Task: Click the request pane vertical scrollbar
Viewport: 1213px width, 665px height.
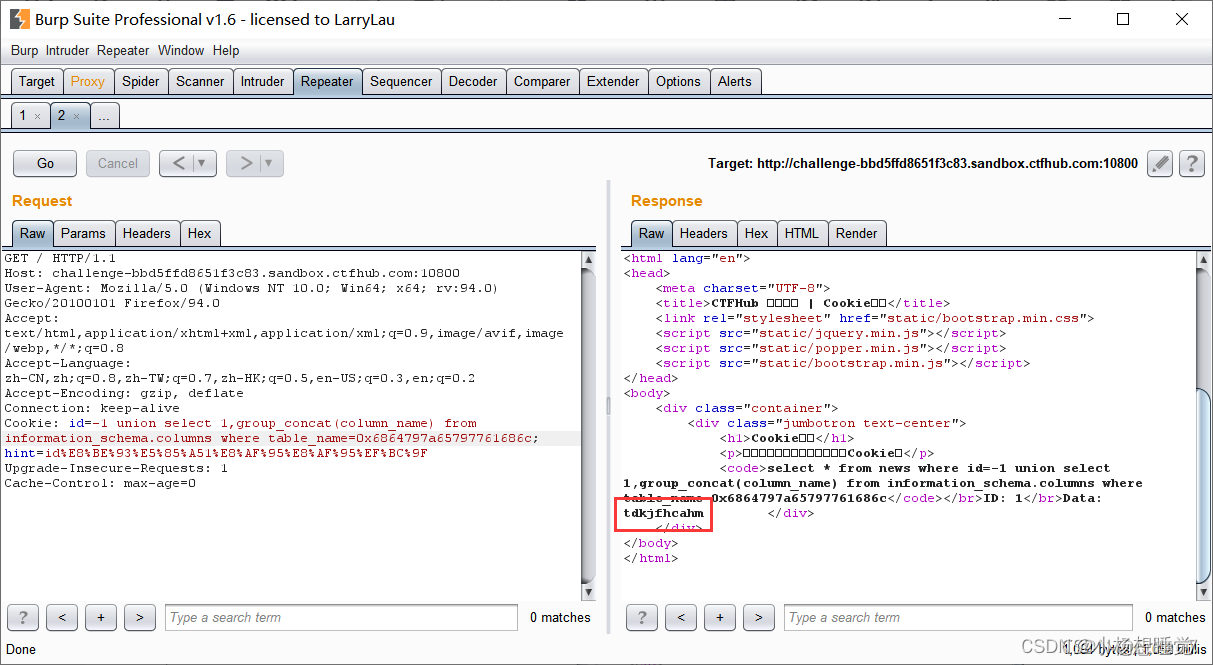Action: 588,425
